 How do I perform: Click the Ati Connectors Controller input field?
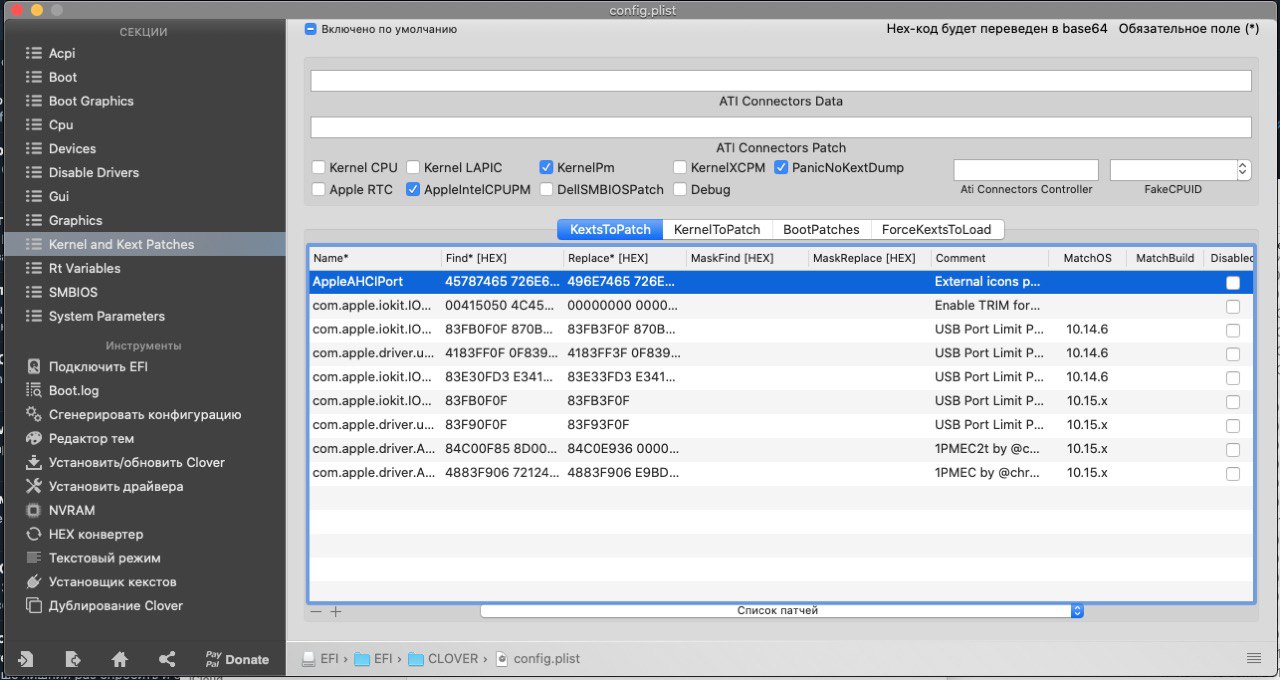pyautogui.click(x=1026, y=170)
